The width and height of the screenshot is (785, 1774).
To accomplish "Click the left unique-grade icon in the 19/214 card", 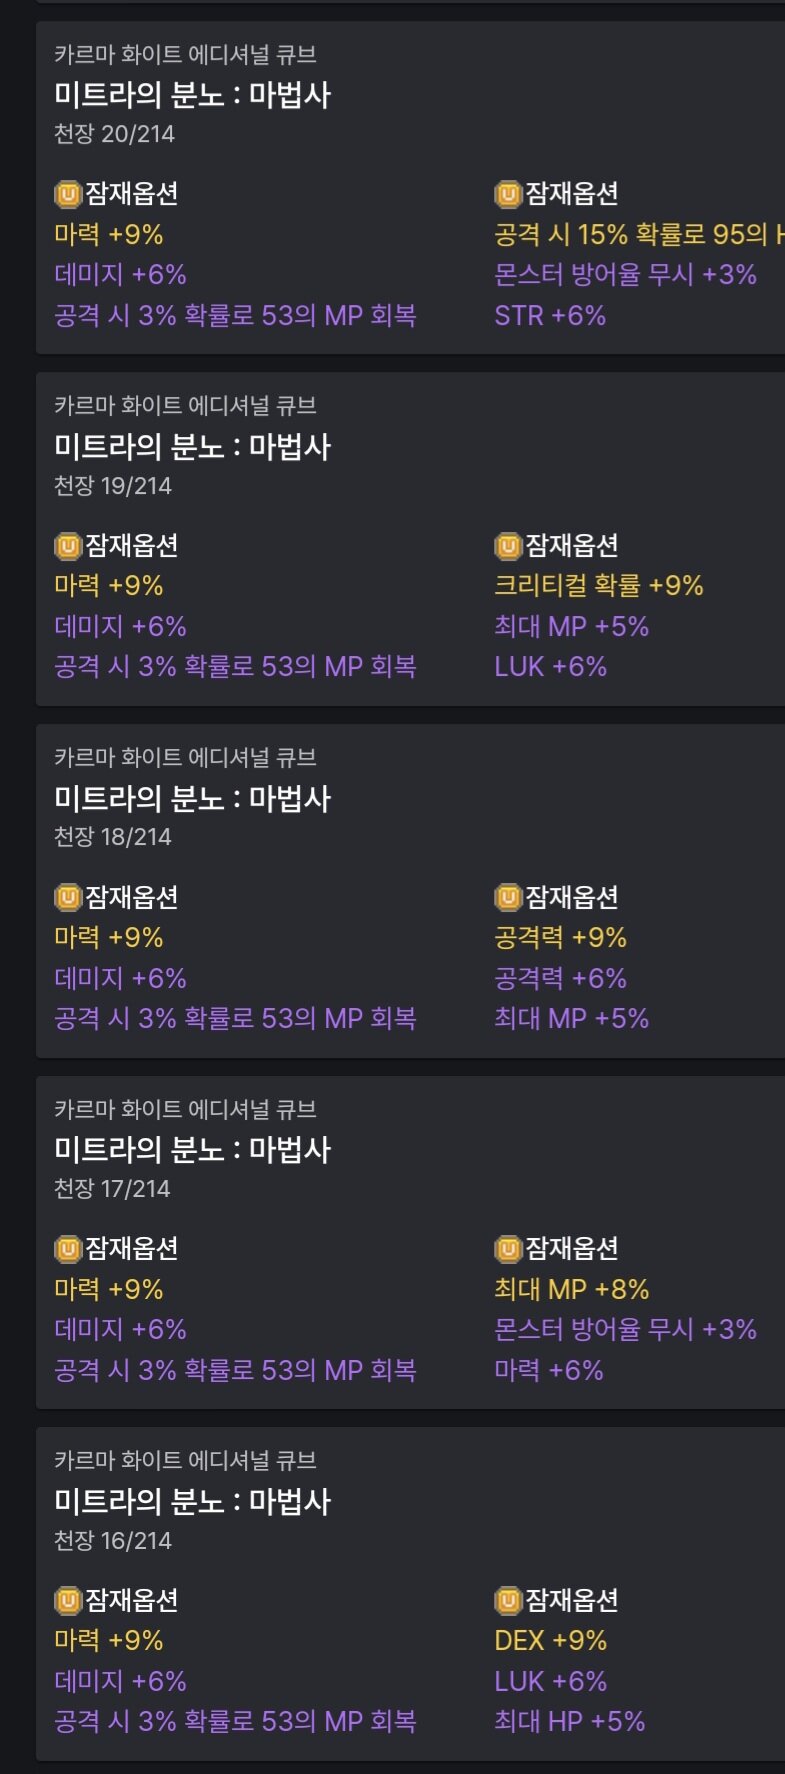I will 68,545.
